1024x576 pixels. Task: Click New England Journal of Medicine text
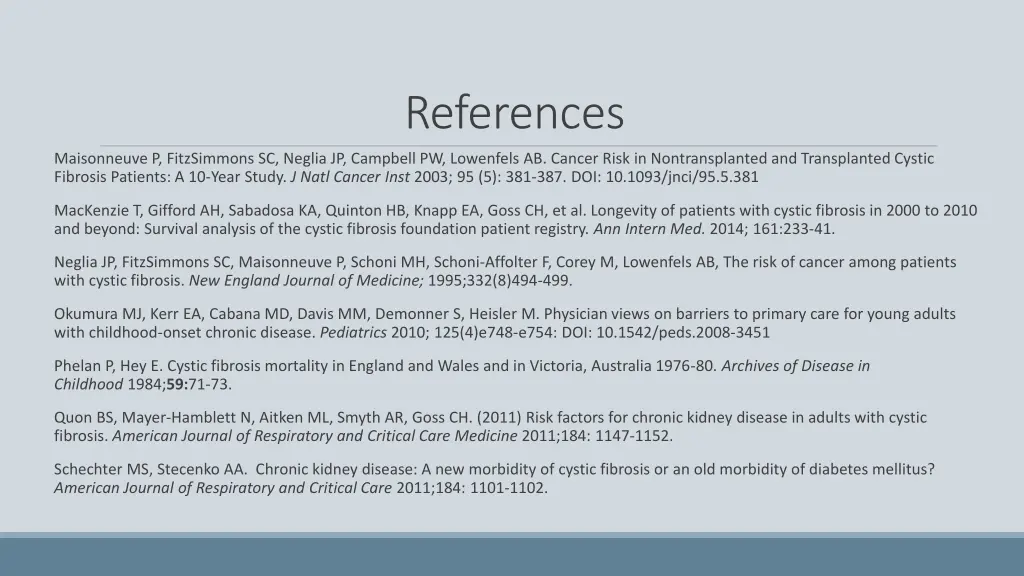306,280
